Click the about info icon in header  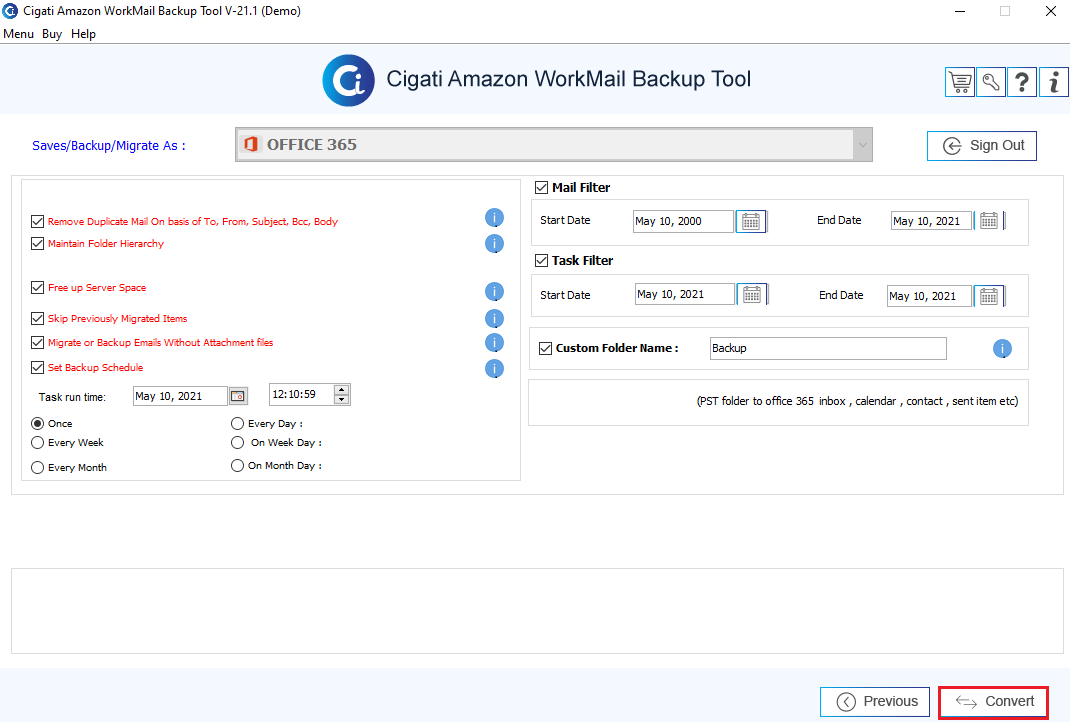(1054, 83)
